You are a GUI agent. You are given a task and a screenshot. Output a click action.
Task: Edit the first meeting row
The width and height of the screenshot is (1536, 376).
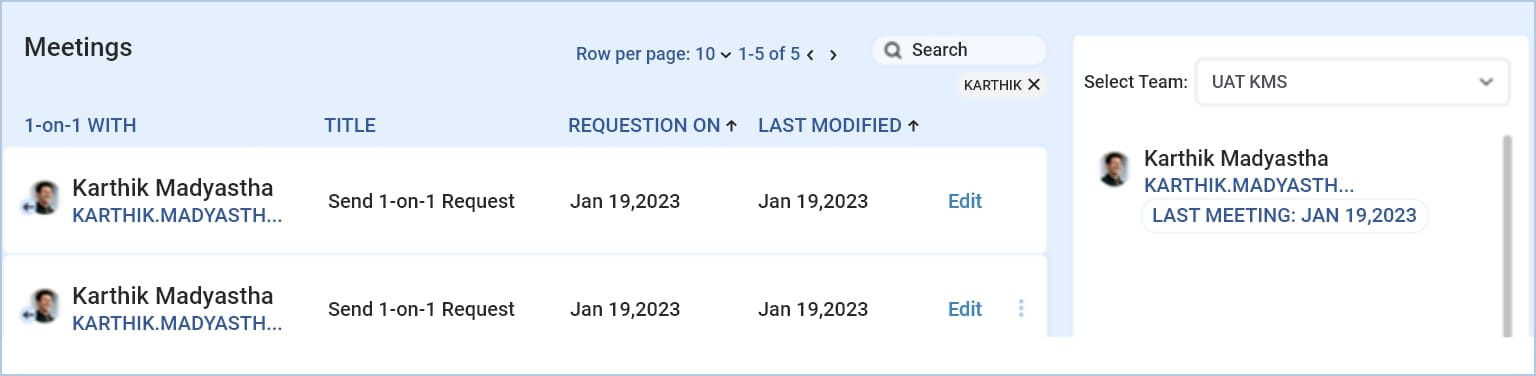965,201
